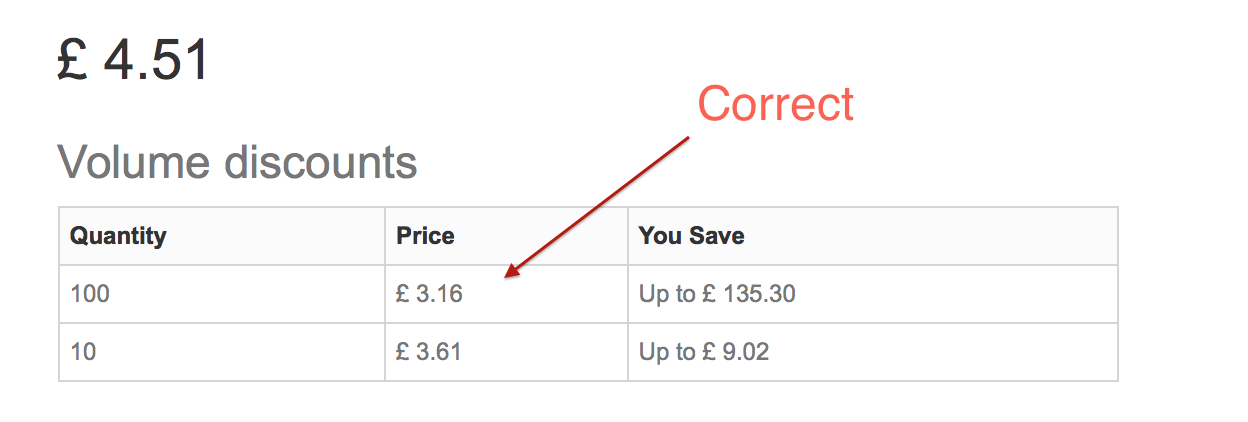Image resolution: width=1248 pixels, height=422 pixels.
Task: Click the £ 3.61 price cell
Action: pos(430,352)
